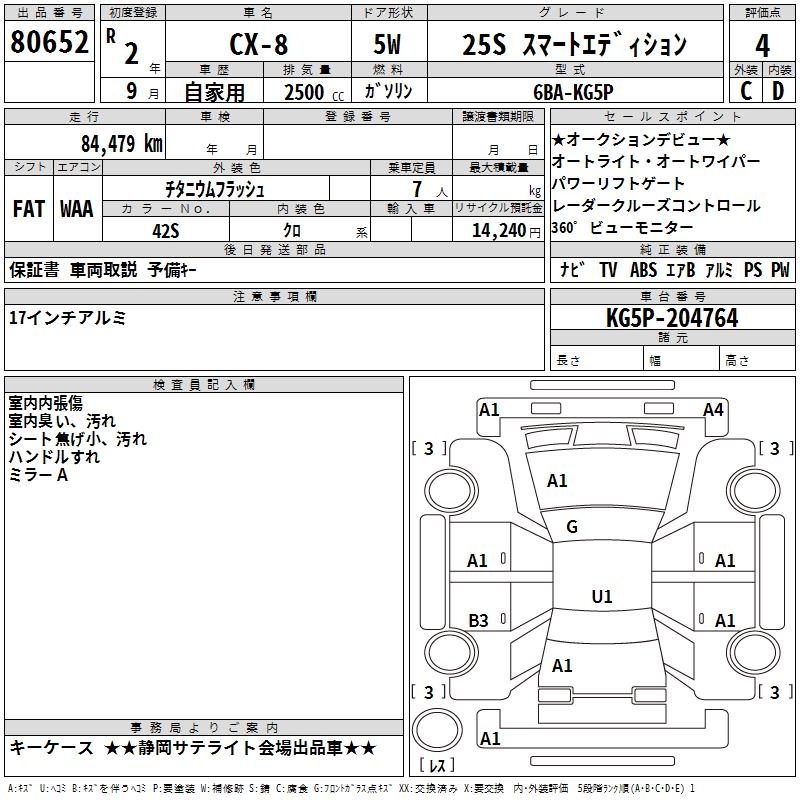Image resolution: width=800 pixels, height=800 pixels.
Task: Click レーダークルーズコントロール line
Action: click(656, 206)
